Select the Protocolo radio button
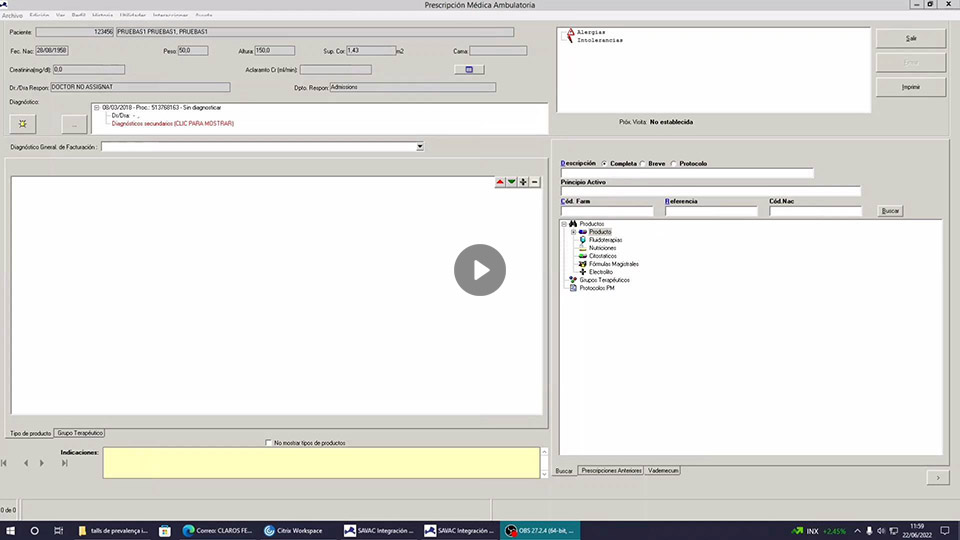This screenshot has height=540, width=960. 674,163
